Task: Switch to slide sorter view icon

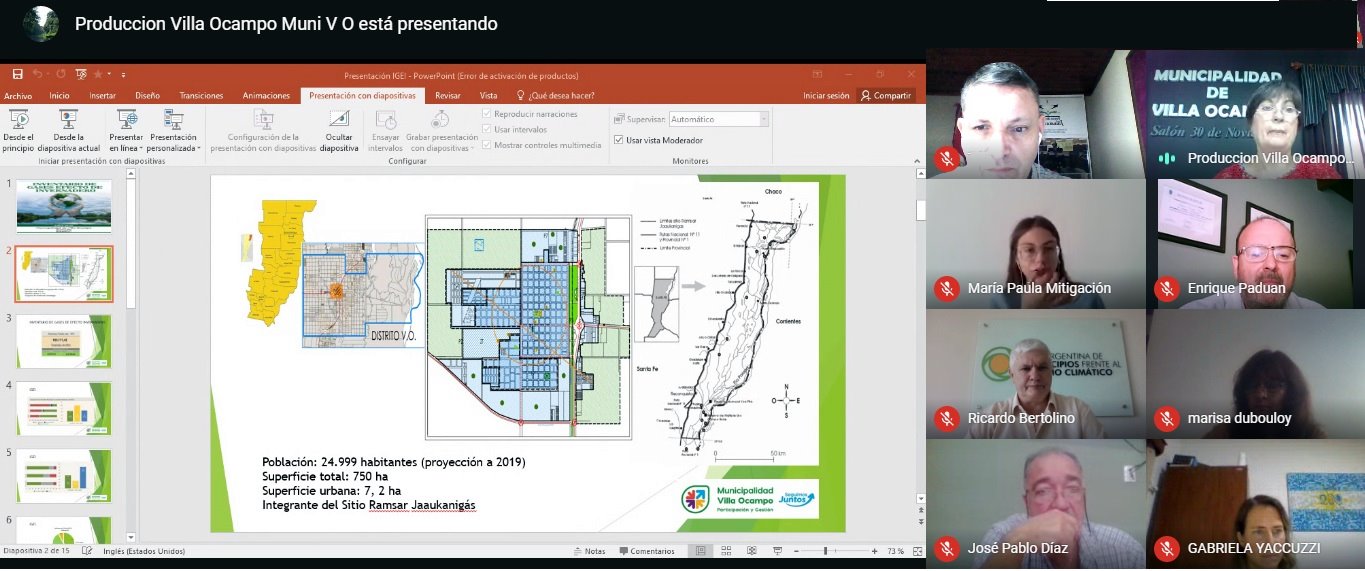Action: [x=724, y=551]
